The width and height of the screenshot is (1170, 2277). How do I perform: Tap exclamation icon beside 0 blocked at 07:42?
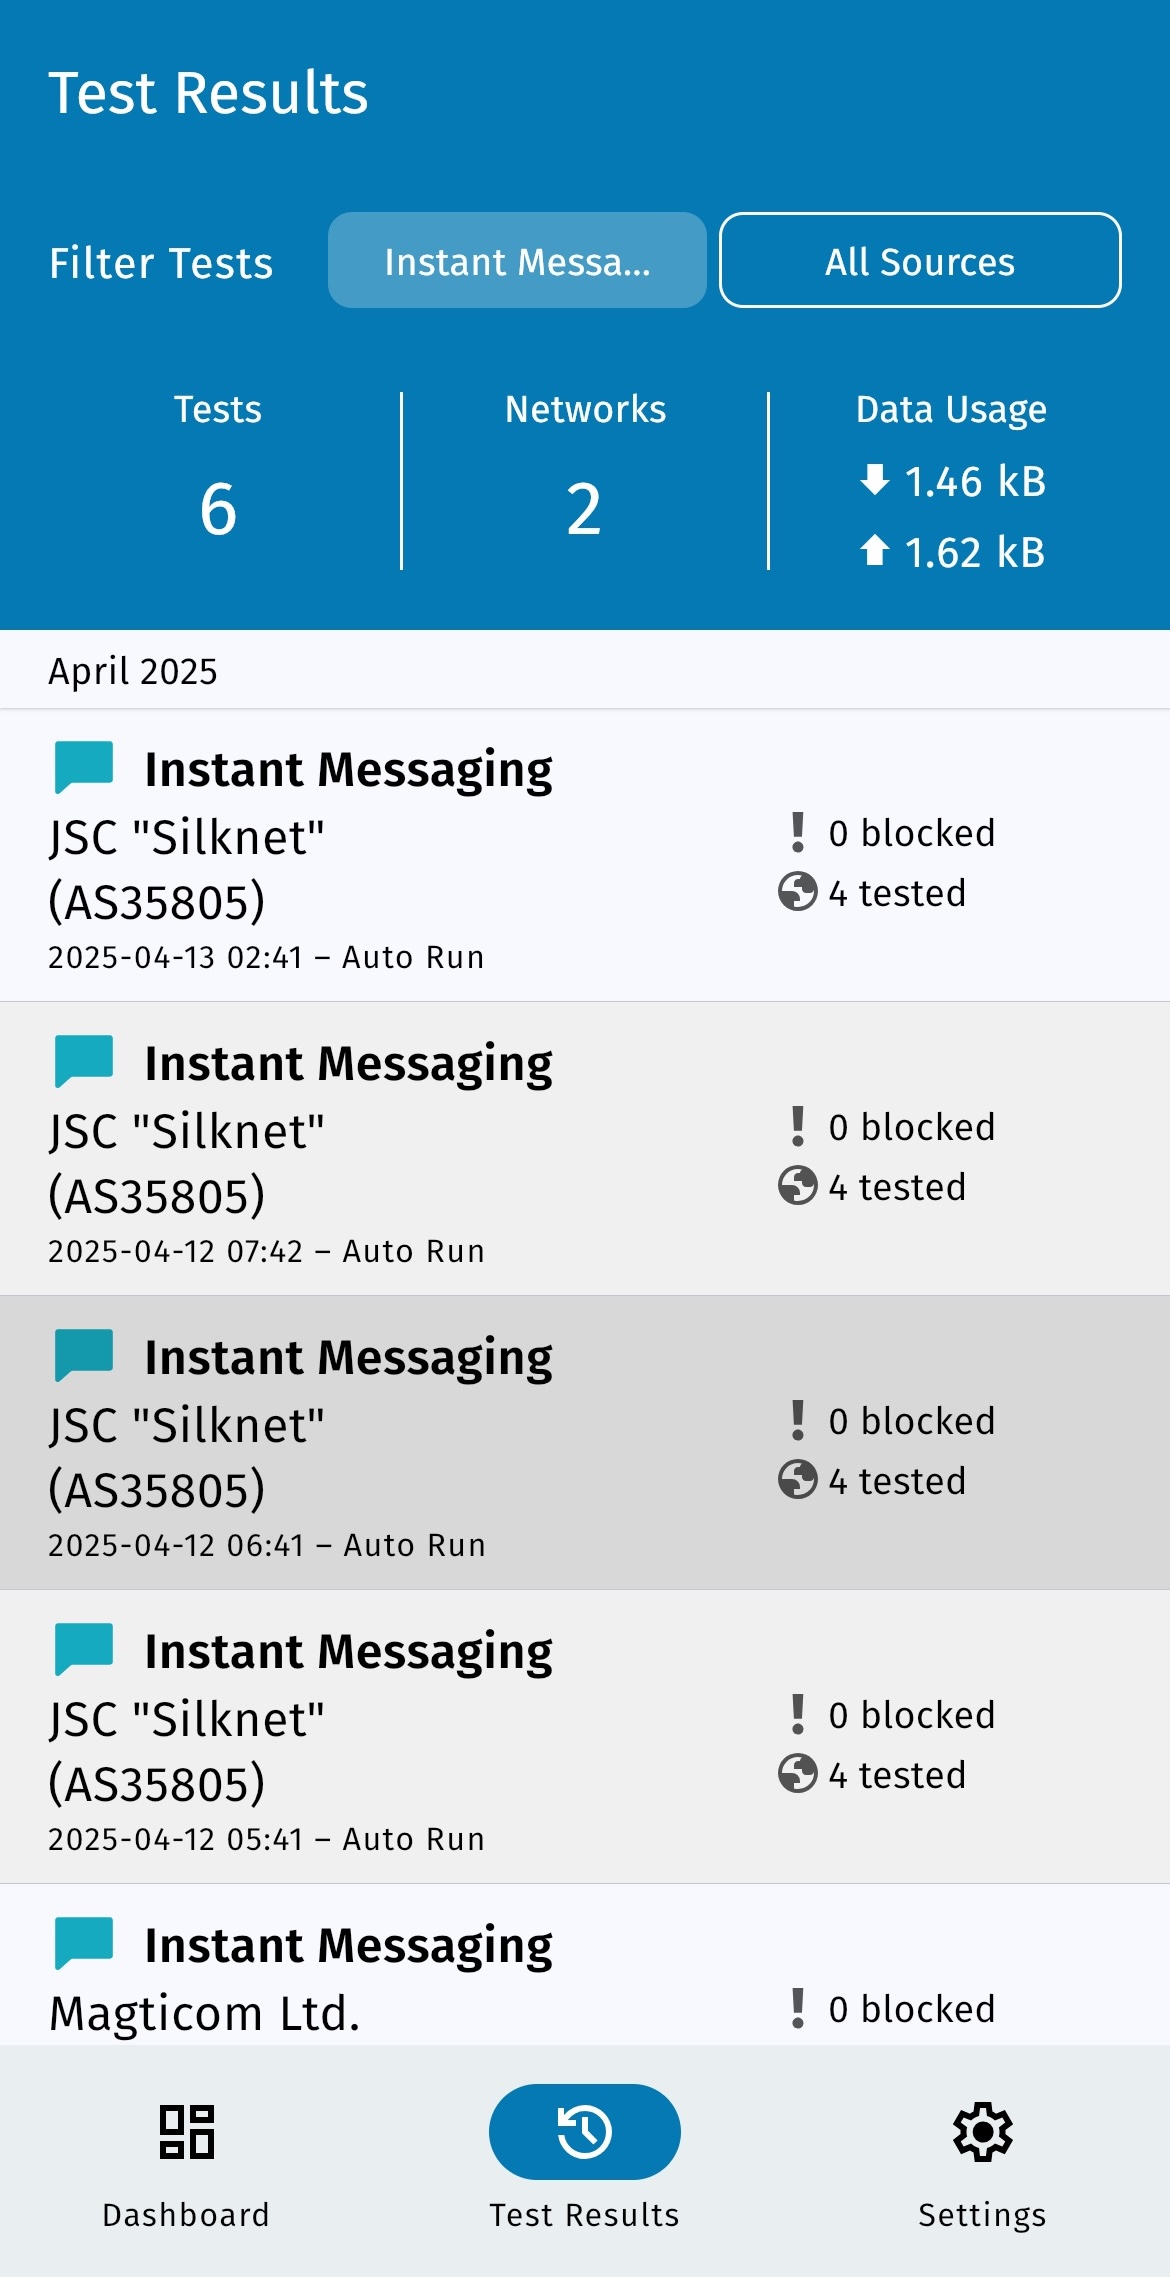point(797,1126)
